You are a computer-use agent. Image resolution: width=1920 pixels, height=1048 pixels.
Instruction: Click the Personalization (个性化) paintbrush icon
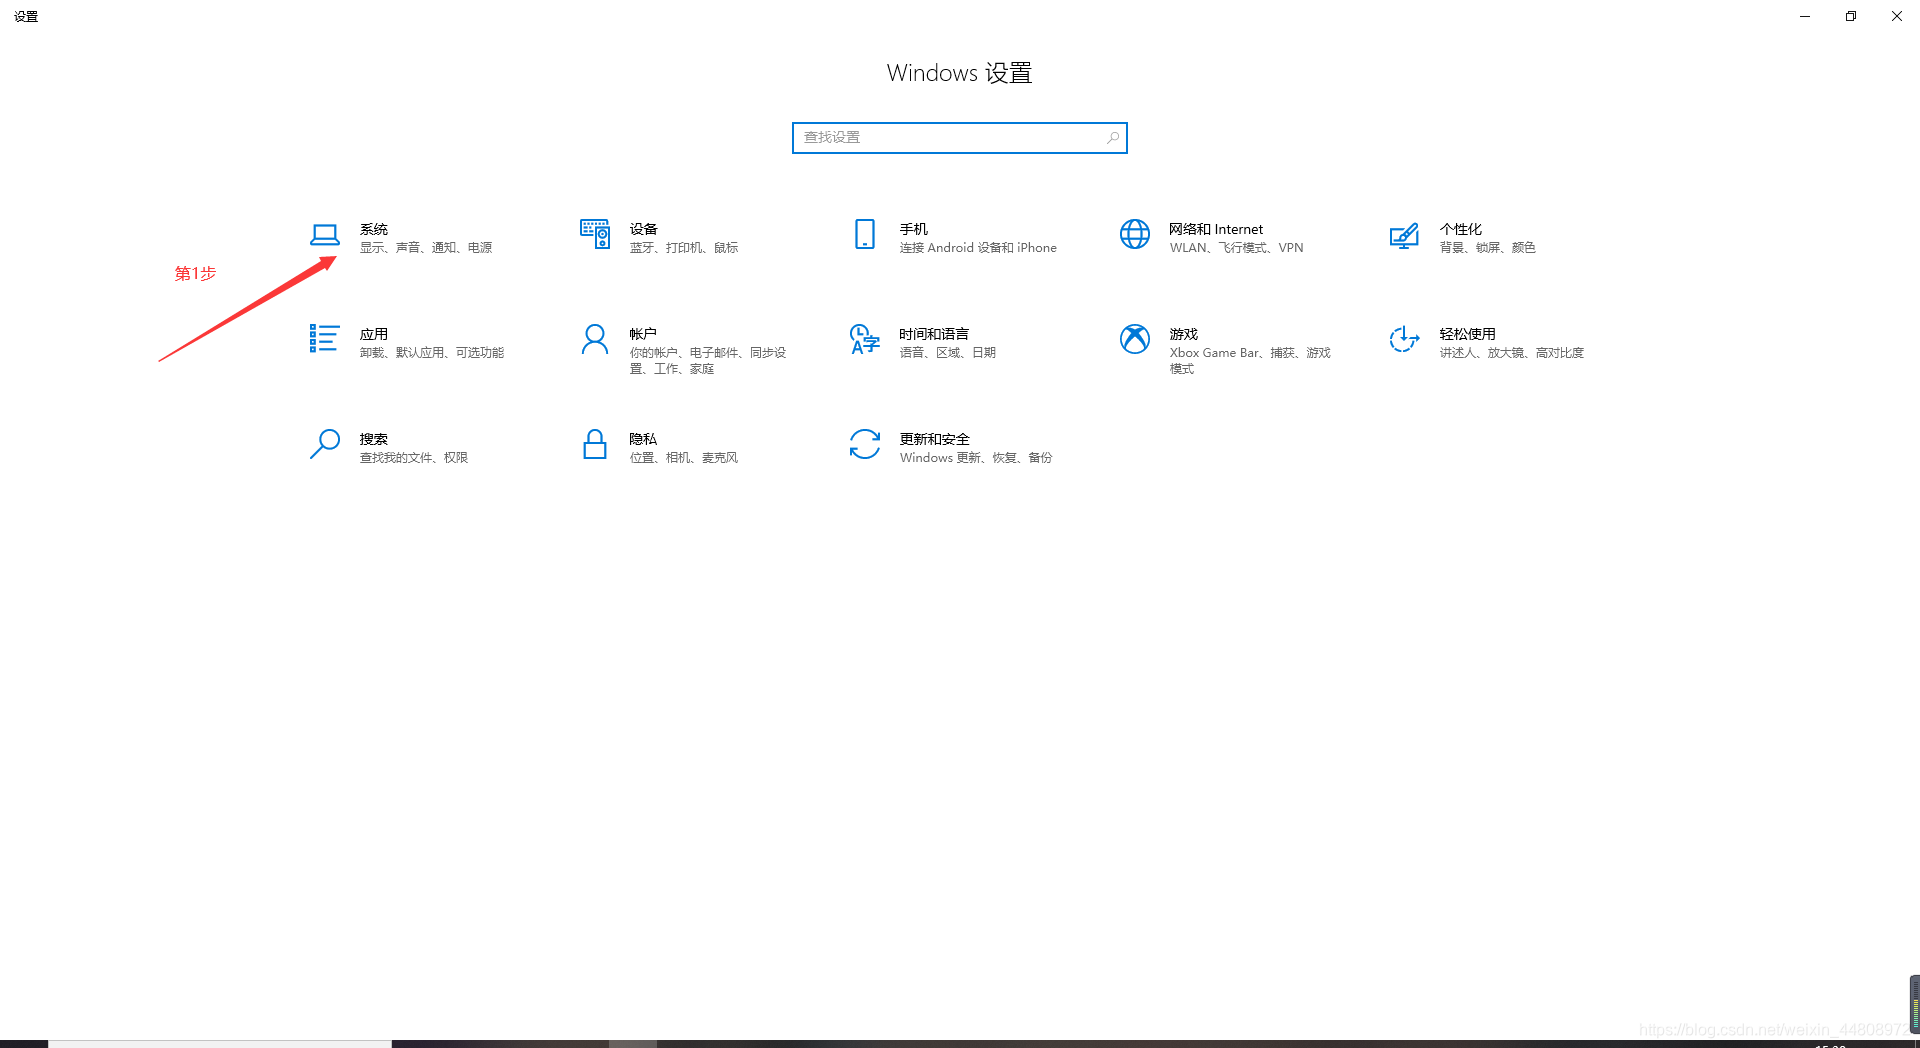[x=1404, y=236]
